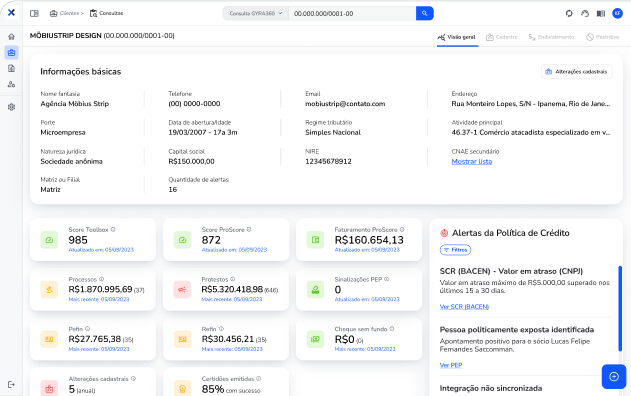Click the info icon beside Certidões emitidas

[x=259, y=378]
